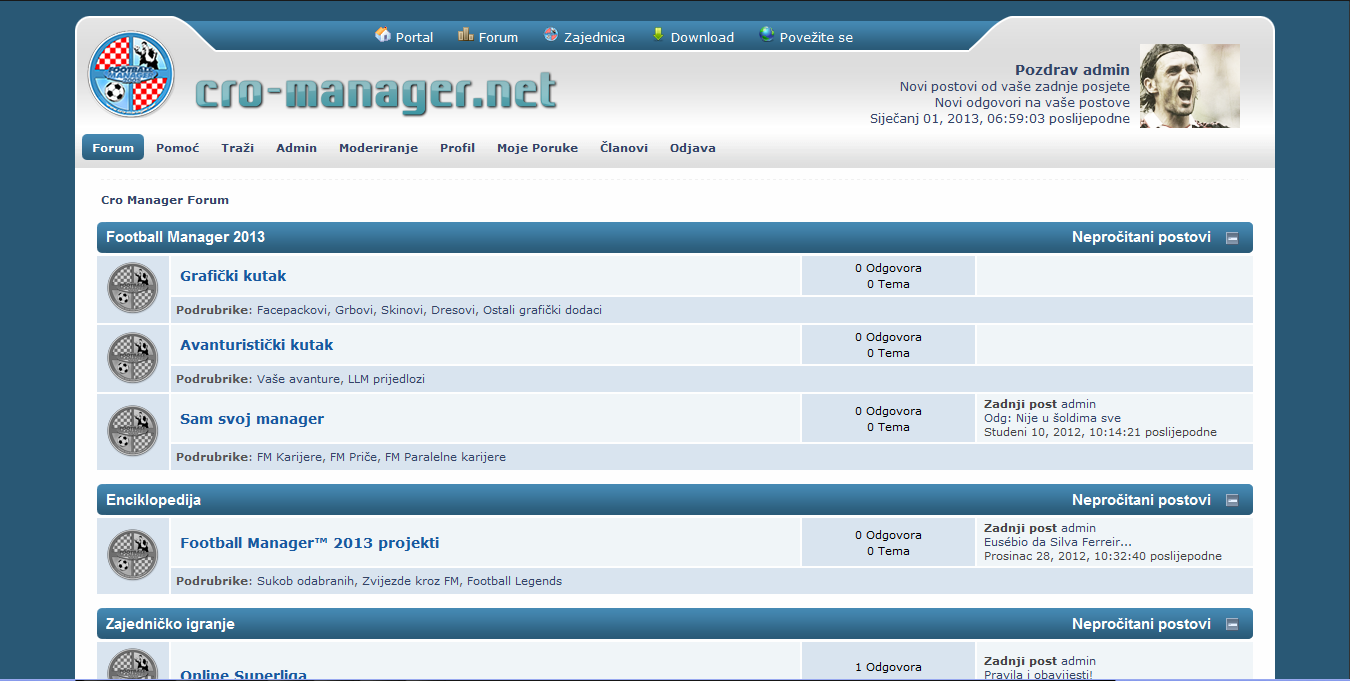Open the Football Legends sub-board
The height and width of the screenshot is (681, 1350).
coord(514,581)
